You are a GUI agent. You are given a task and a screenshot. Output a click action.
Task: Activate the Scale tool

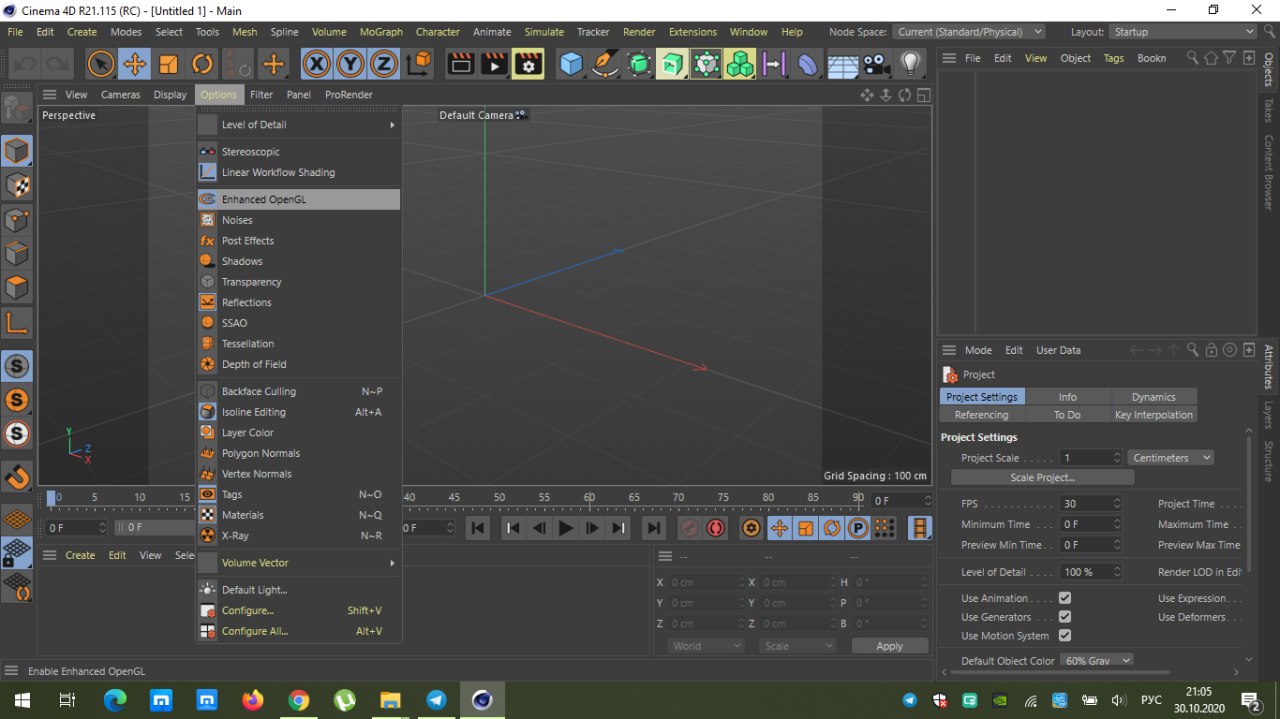pos(168,65)
